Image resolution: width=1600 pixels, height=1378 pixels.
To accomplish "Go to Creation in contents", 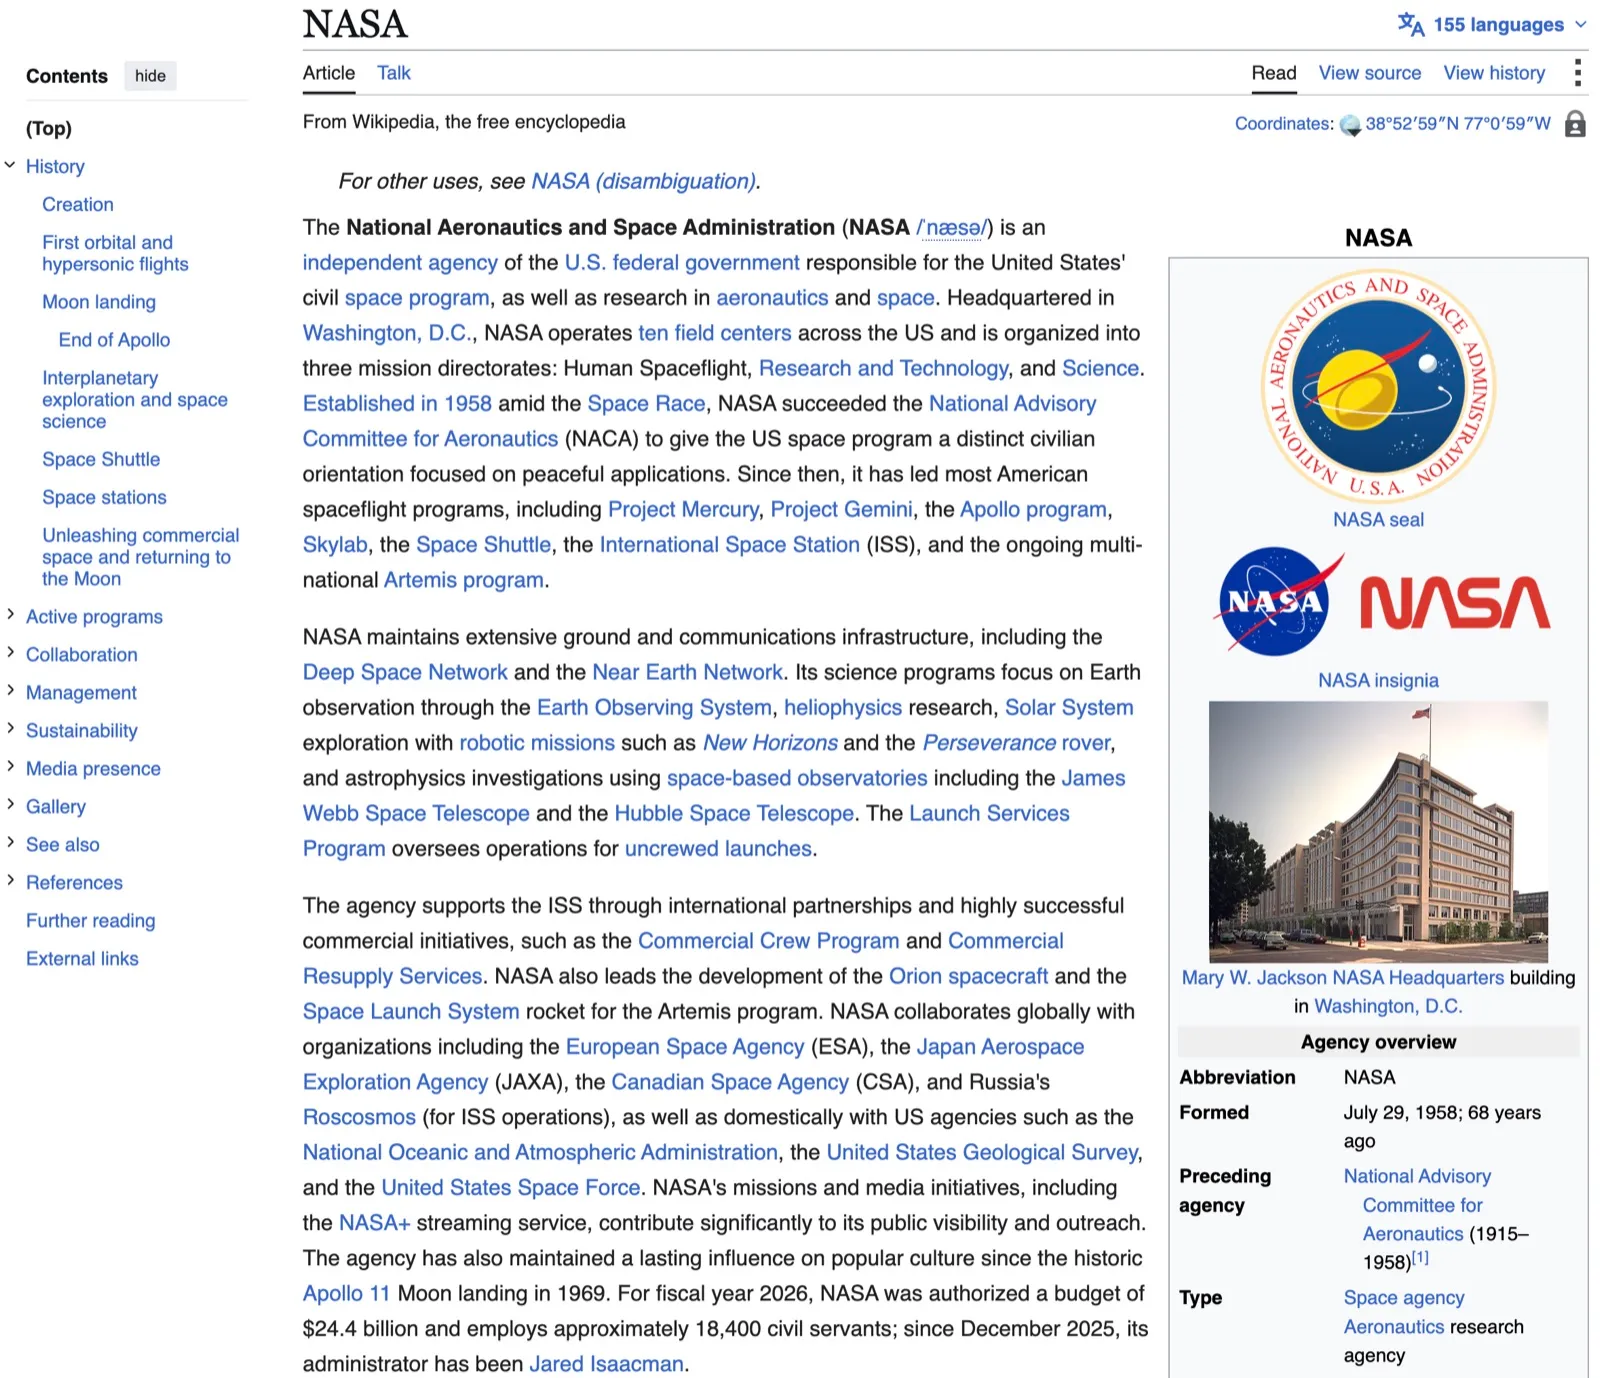I will click(78, 204).
